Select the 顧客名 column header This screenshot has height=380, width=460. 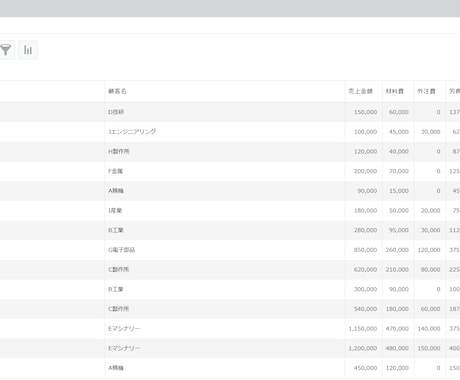(x=117, y=91)
